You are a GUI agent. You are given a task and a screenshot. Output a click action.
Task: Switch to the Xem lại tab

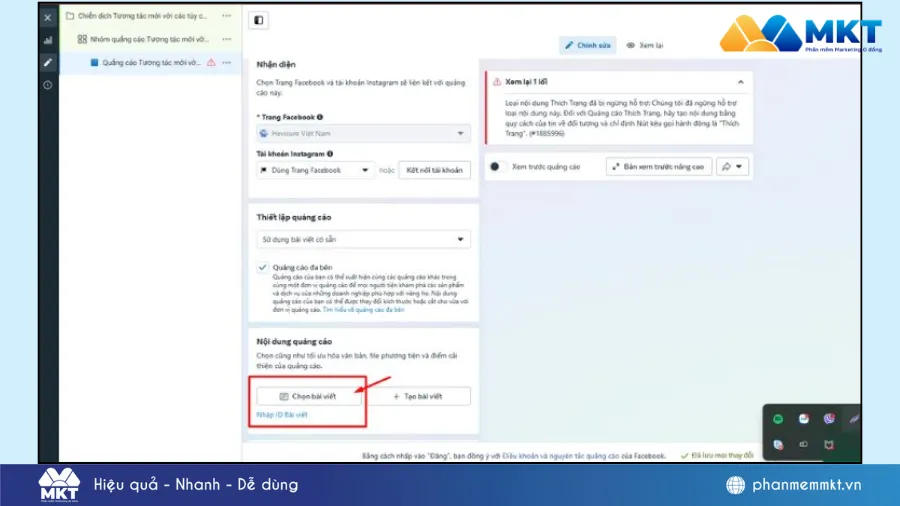645,45
